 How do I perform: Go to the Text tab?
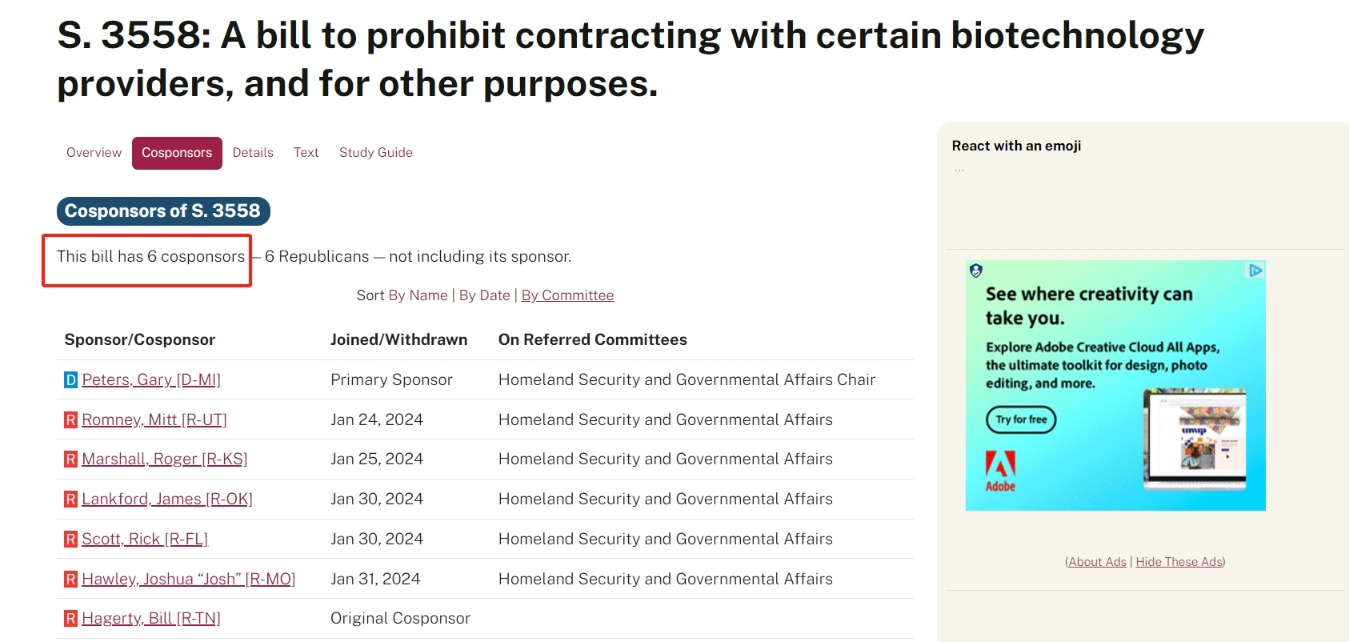click(x=306, y=153)
